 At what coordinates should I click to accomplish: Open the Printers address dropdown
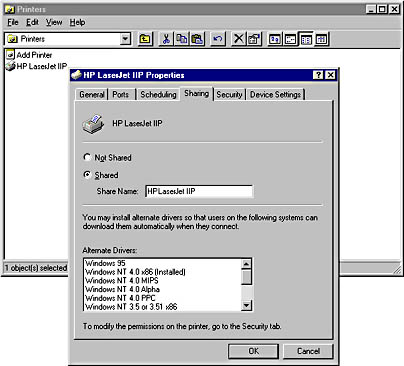(x=125, y=39)
